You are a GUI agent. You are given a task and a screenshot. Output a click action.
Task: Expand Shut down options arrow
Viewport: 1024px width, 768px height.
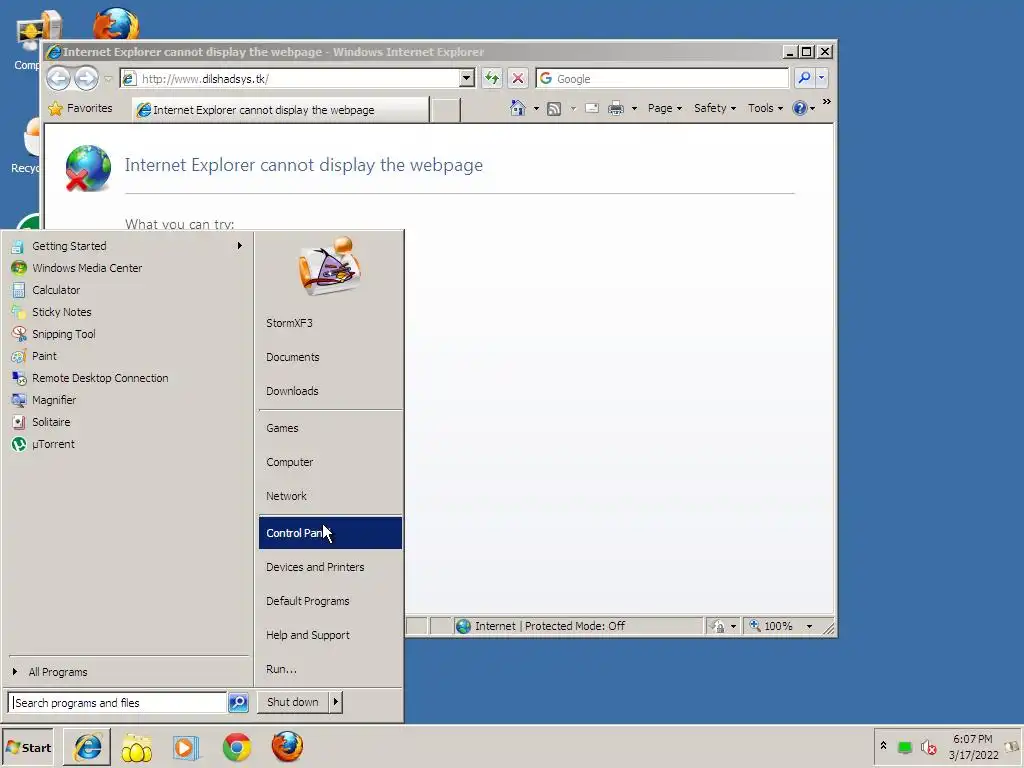[336, 702]
